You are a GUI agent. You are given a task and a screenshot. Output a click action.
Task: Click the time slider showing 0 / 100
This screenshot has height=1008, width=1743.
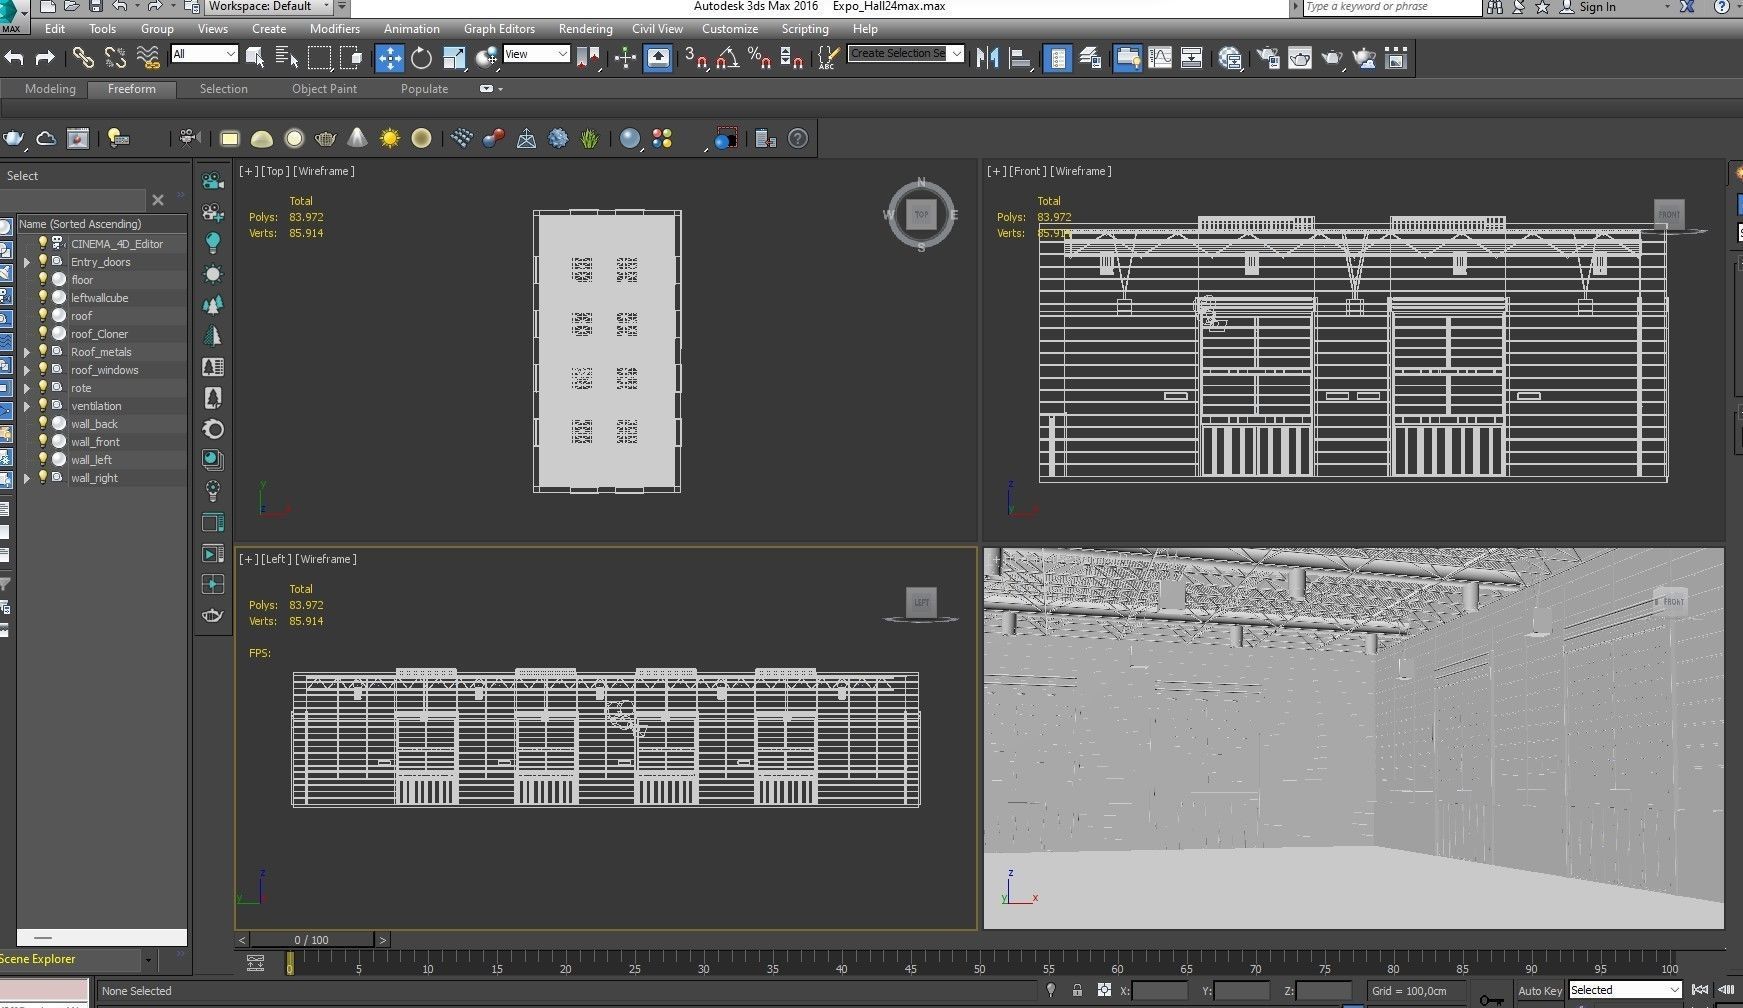pyautogui.click(x=311, y=940)
